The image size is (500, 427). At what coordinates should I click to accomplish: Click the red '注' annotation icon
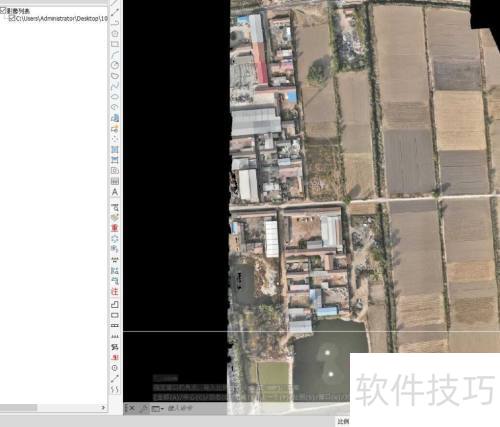[x=115, y=291]
